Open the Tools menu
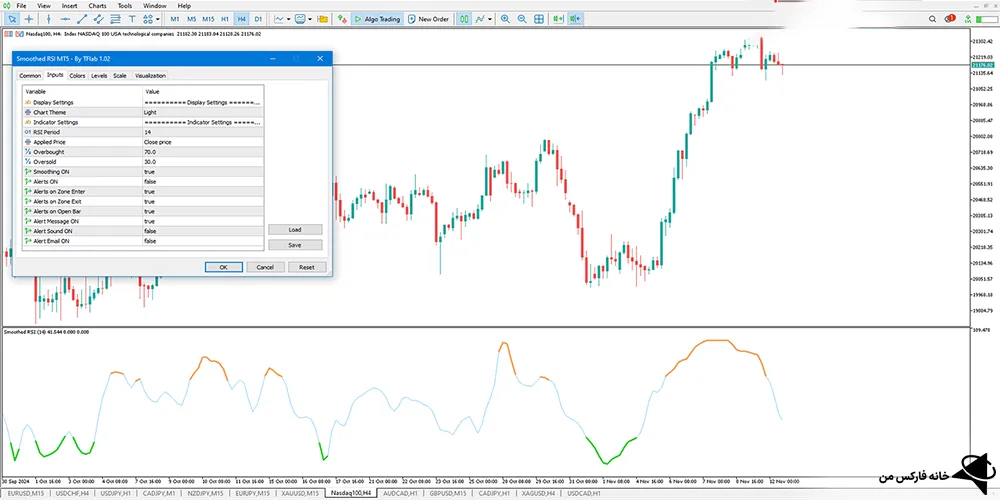Screen dimensions: 1000x500 125,6
